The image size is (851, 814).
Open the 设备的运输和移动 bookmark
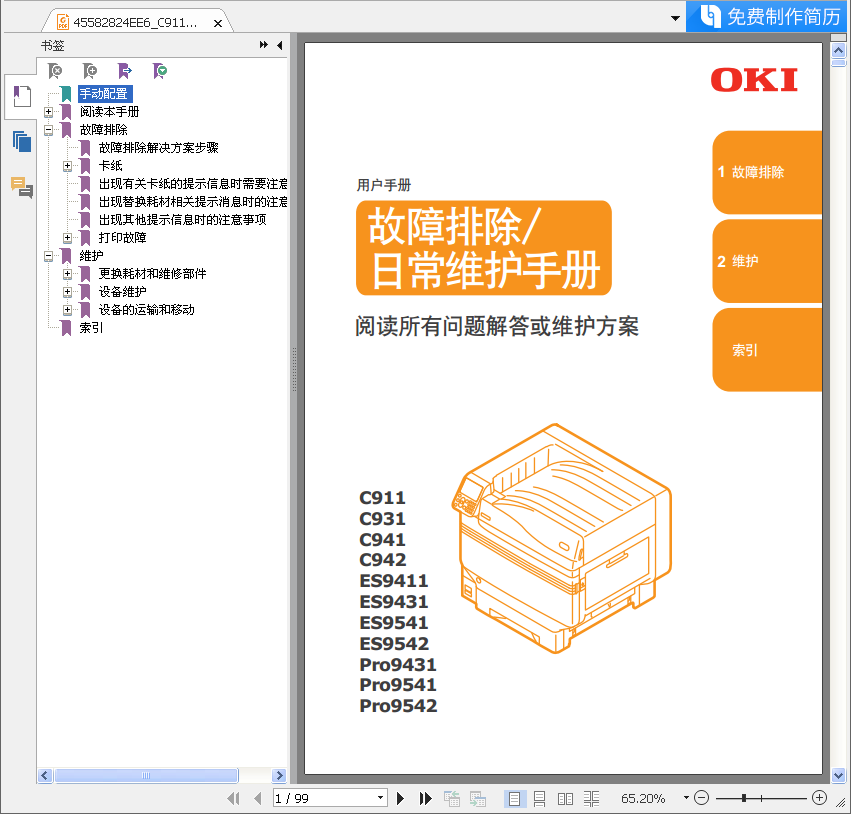tap(147, 310)
